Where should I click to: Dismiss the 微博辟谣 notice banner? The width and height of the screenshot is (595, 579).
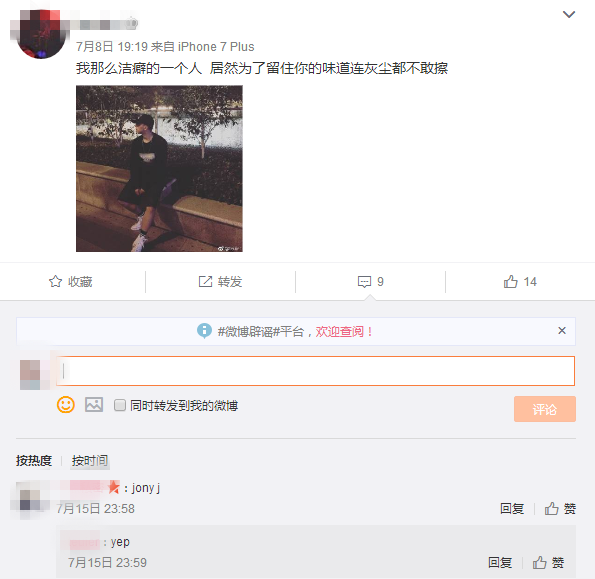click(562, 330)
